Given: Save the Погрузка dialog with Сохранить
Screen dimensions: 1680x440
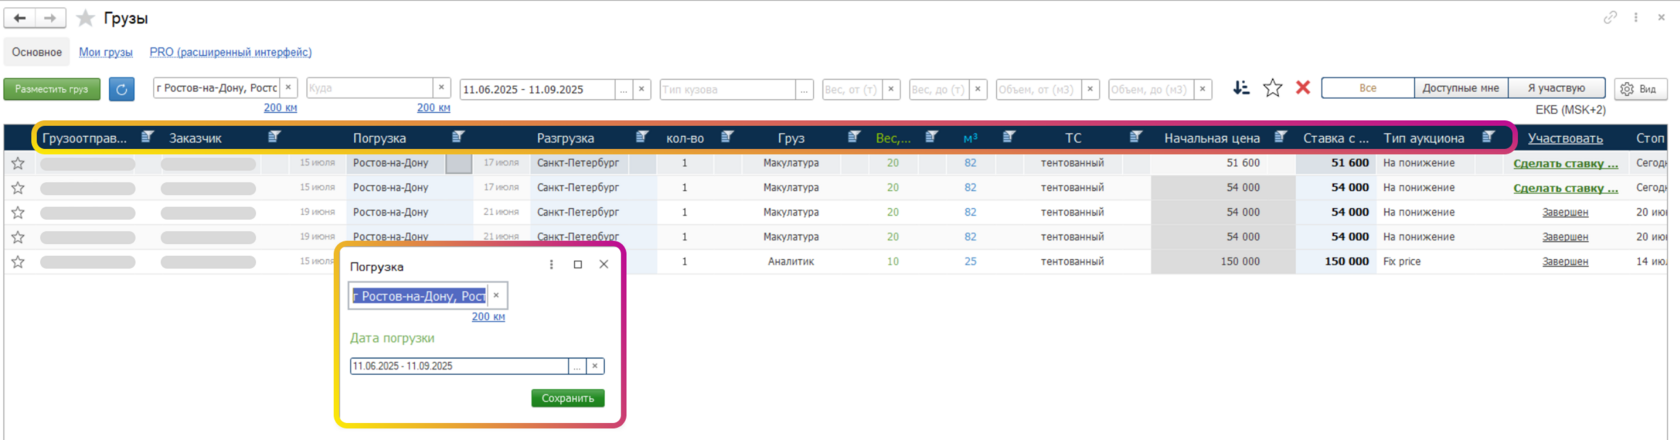Looking at the screenshot, I should tap(568, 398).
